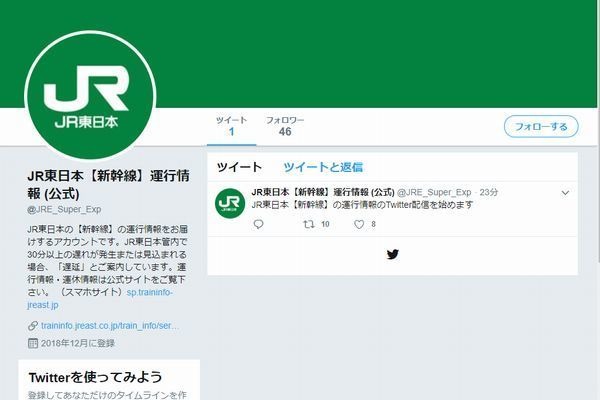Switch to the ツイートと返信 tab
Viewport: 600px width, 400px height.
pyautogui.click(x=323, y=167)
